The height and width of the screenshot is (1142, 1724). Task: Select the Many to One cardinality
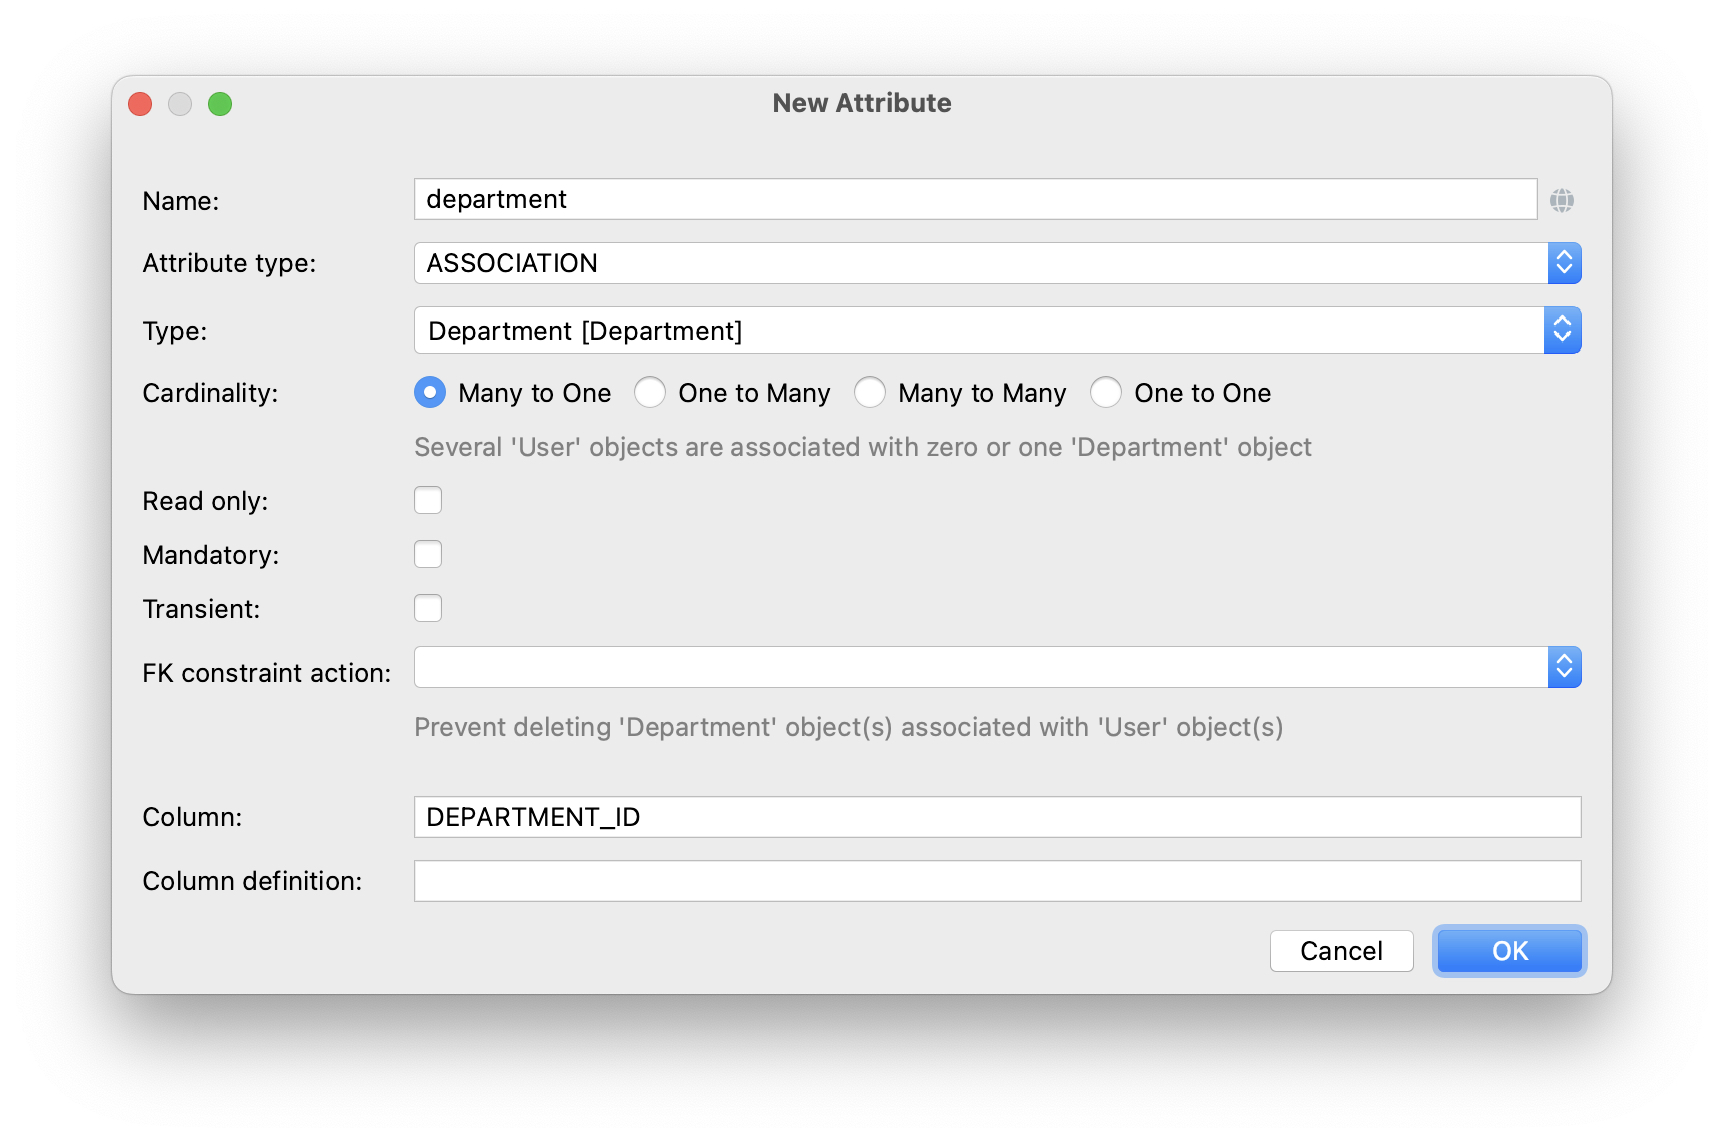[430, 393]
